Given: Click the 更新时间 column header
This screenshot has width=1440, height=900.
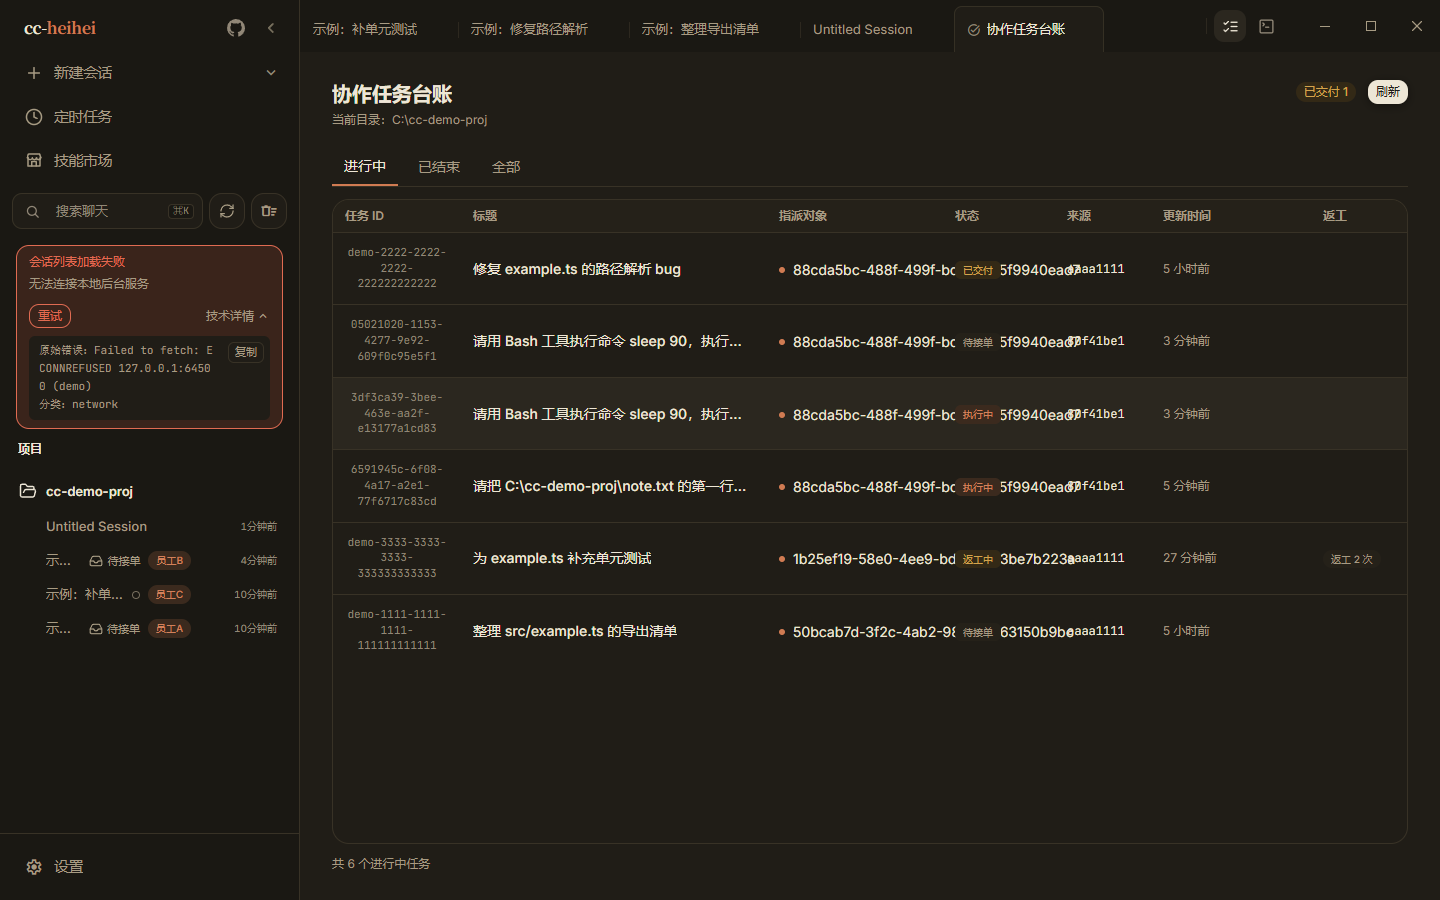Looking at the screenshot, I should click(x=1187, y=216).
